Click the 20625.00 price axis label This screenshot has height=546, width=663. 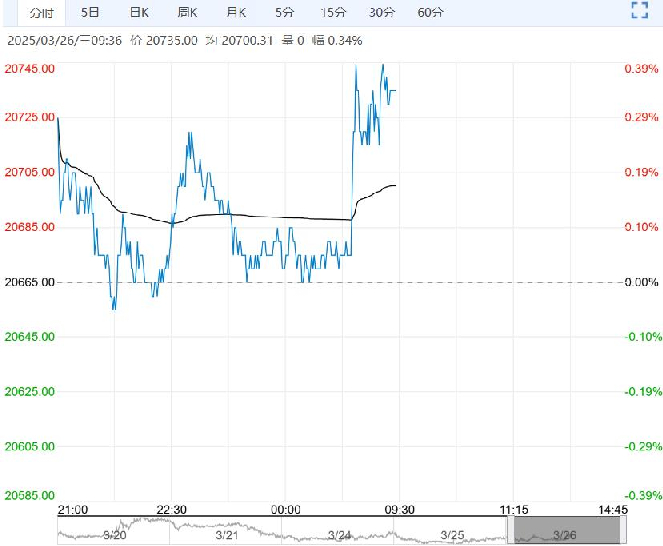click(30, 392)
